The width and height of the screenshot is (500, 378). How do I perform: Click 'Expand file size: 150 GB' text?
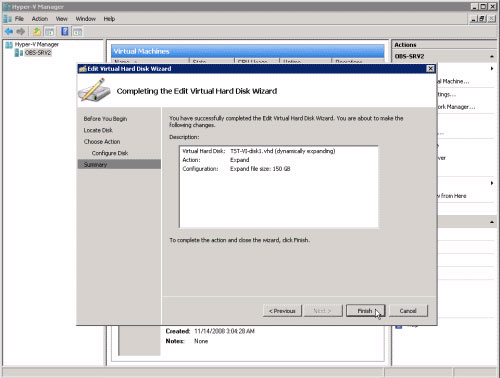click(260, 169)
